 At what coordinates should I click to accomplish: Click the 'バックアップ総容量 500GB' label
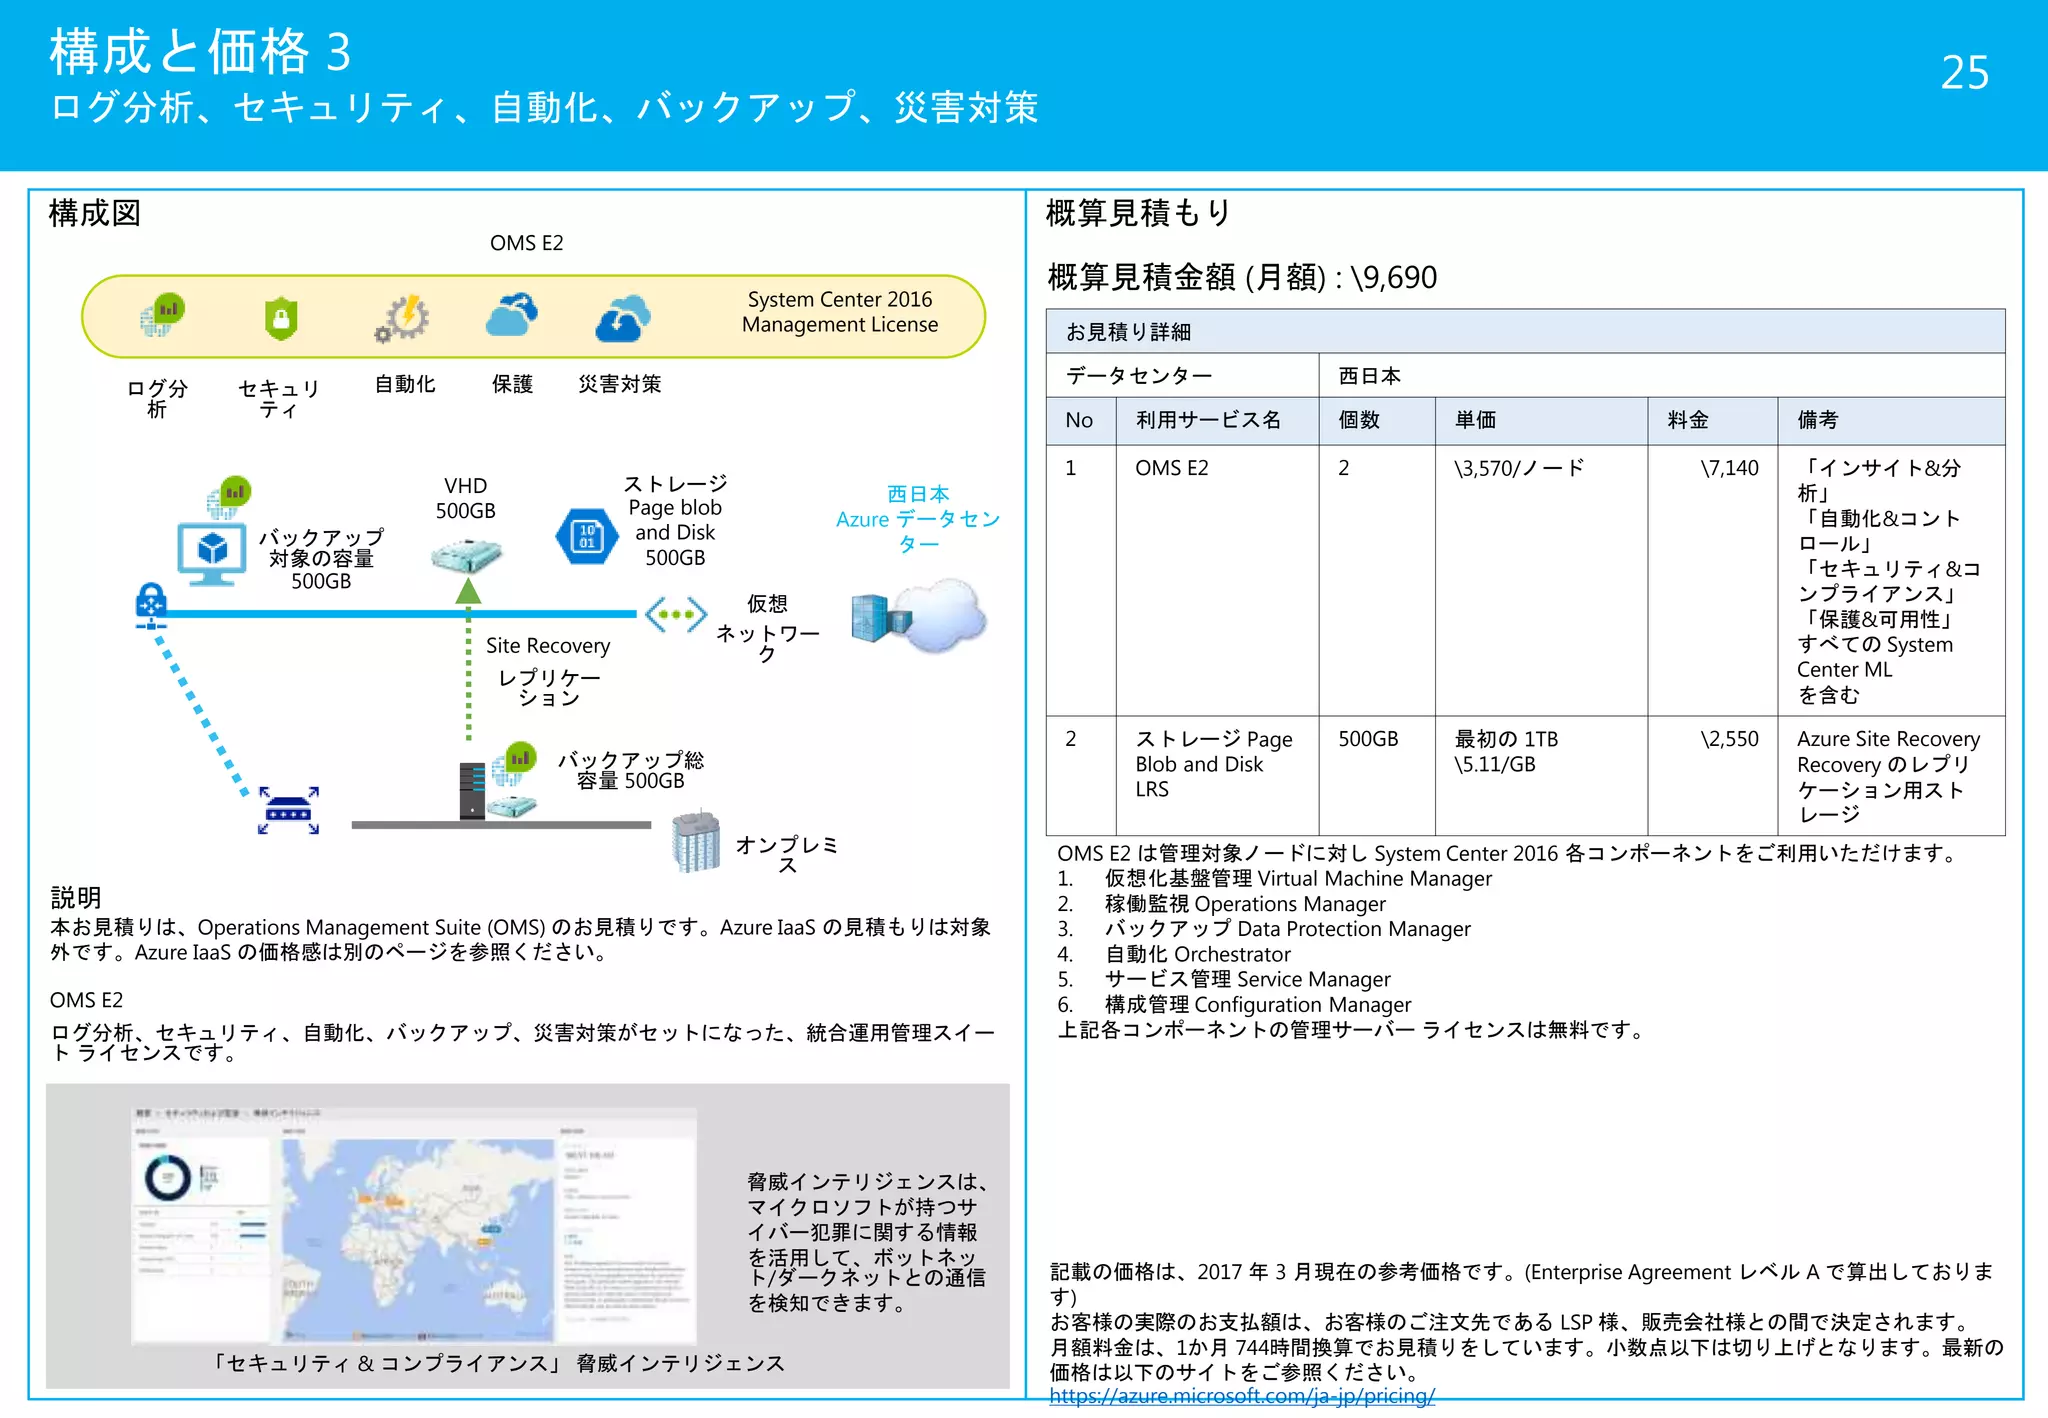631,771
